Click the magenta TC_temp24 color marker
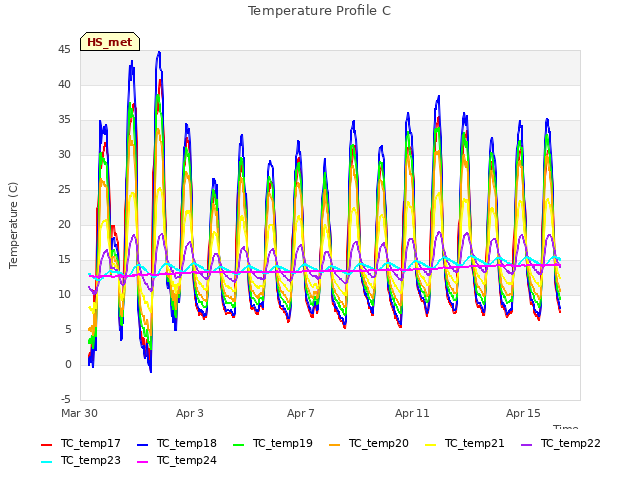The height and width of the screenshot is (480, 640). 142,462
